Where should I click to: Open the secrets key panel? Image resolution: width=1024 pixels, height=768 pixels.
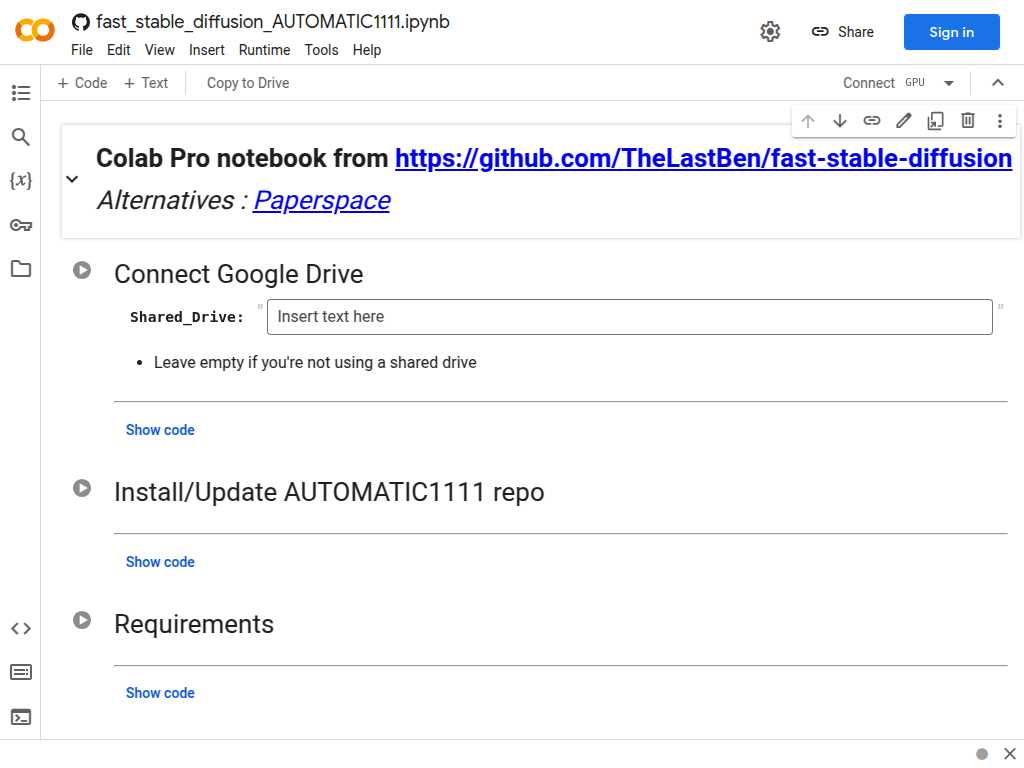pyautogui.click(x=21, y=225)
